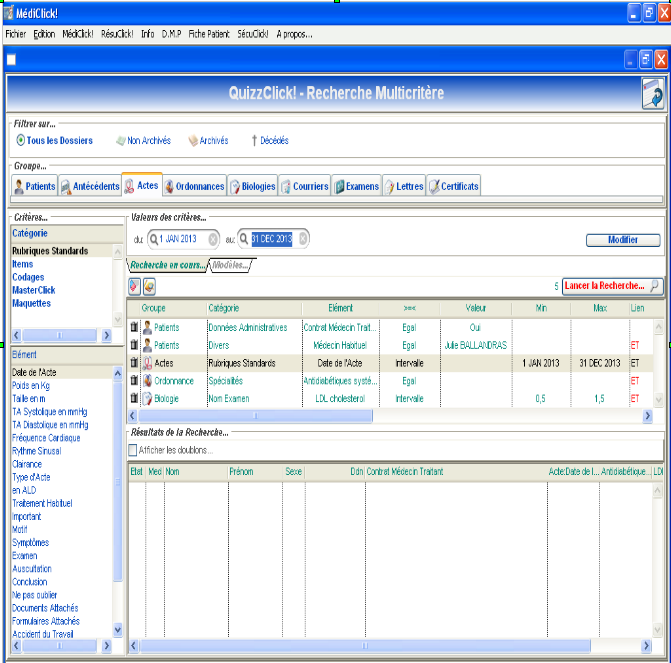Clear the start date field '1 JAN 2013'
Screen dimensions: 671x663
(x=213, y=239)
